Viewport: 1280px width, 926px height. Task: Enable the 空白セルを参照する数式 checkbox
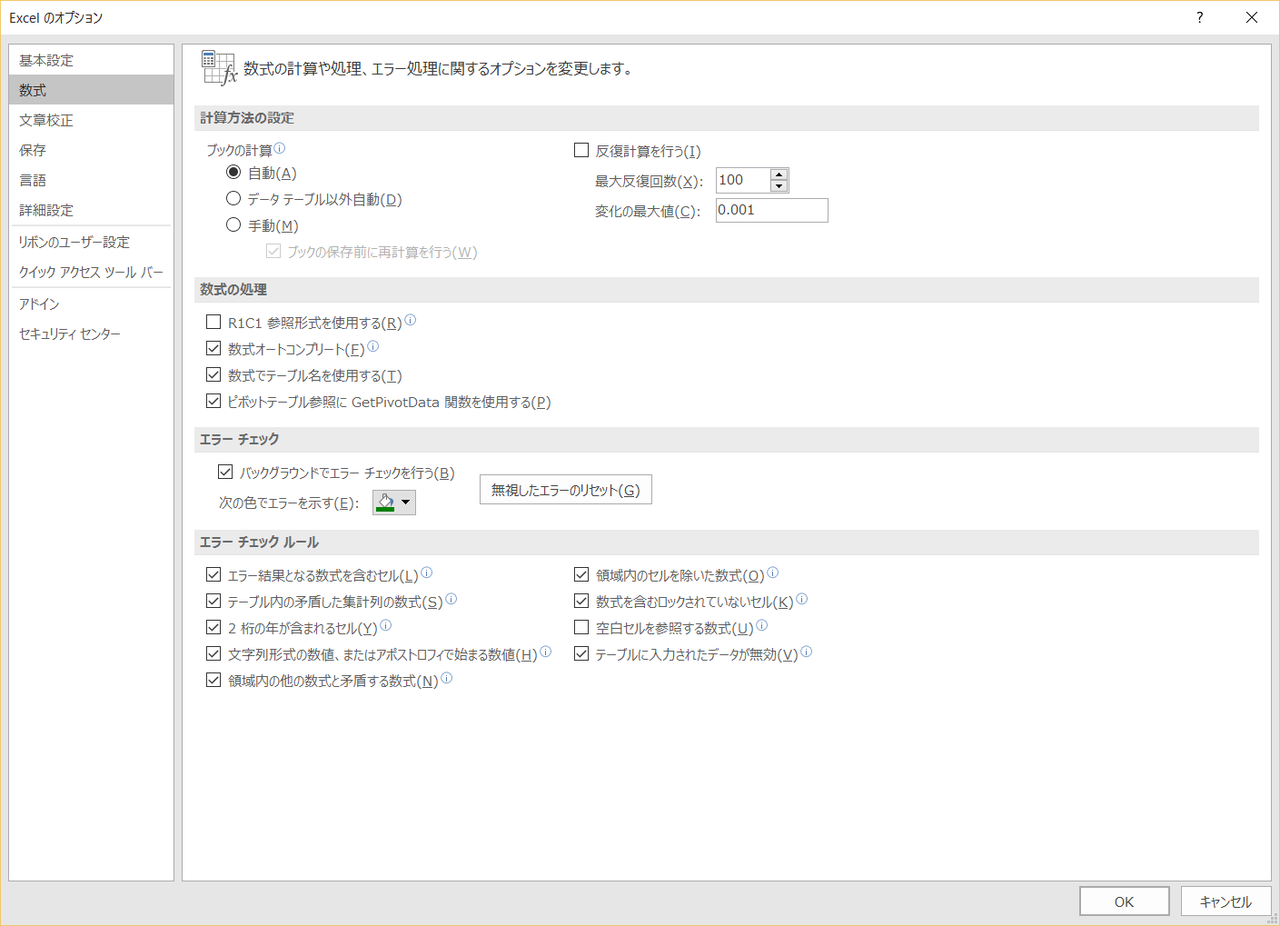tap(581, 628)
